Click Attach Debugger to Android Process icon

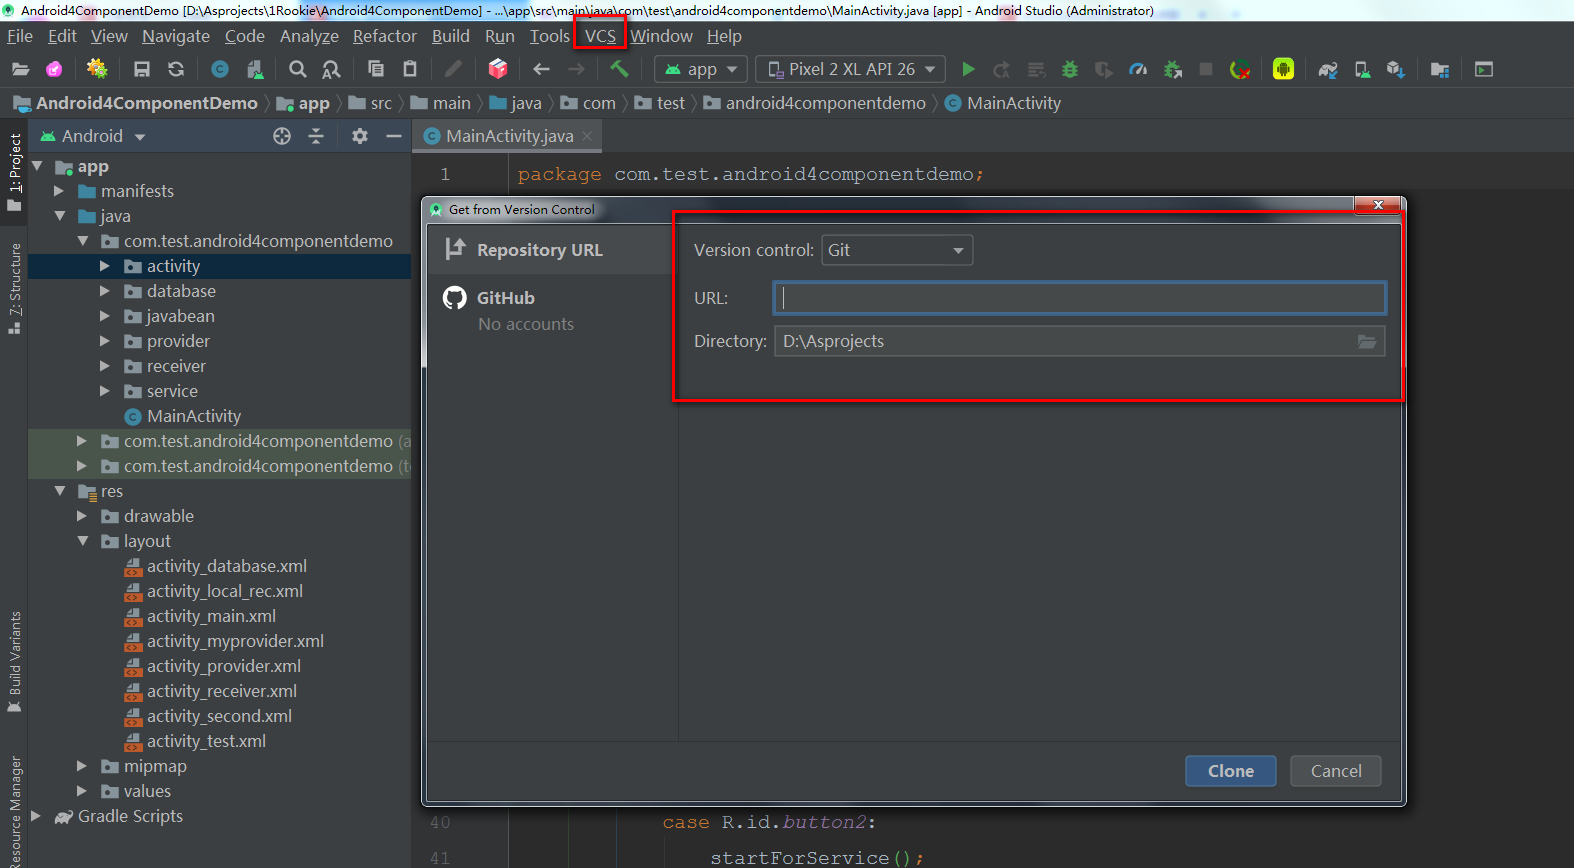click(x=1173, y=69)
